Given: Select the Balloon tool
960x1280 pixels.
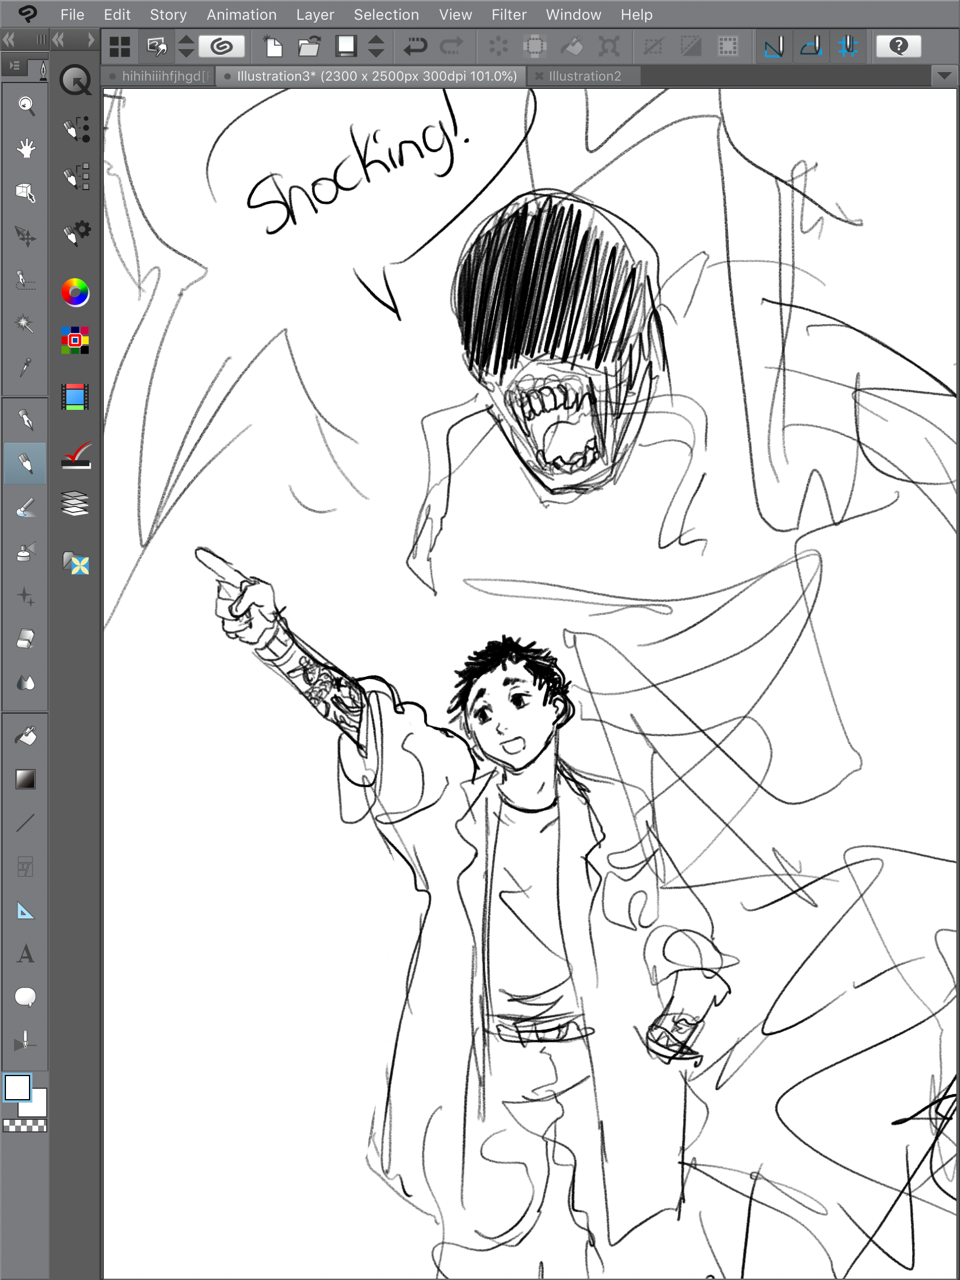Looking at the screenshot, I should click(25, 997).
